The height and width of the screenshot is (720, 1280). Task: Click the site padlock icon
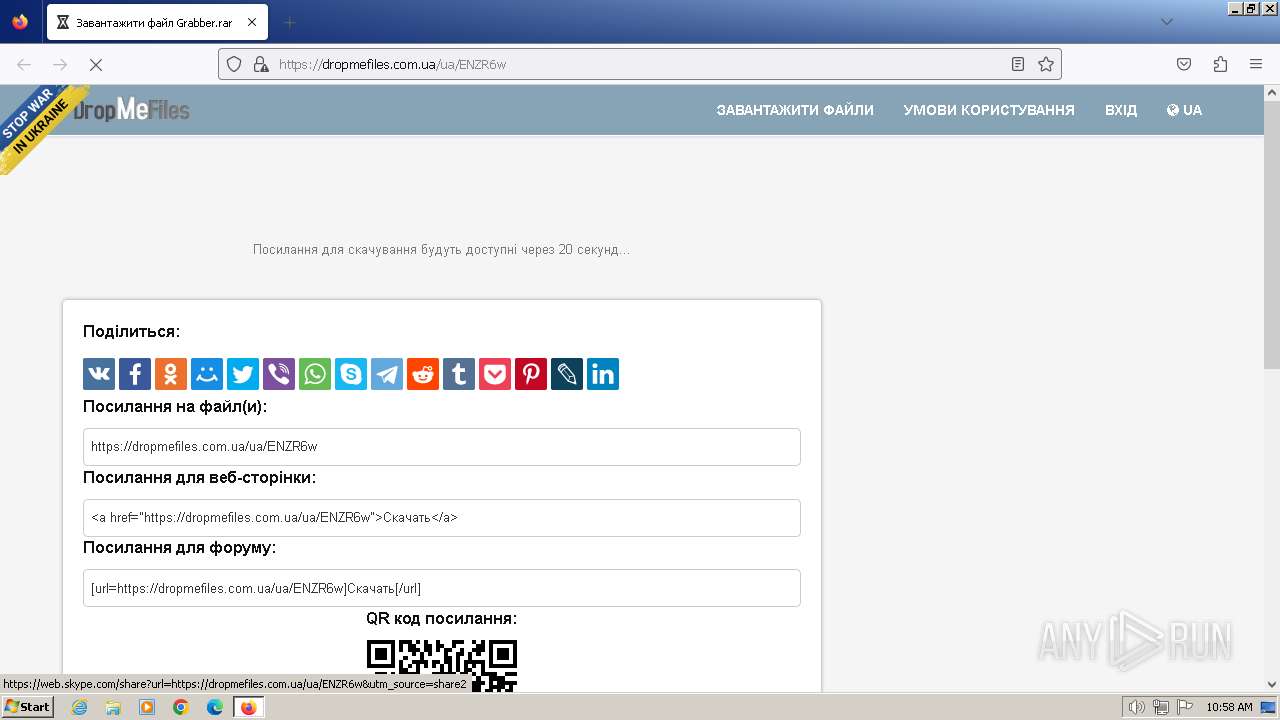tap(261, 64)
